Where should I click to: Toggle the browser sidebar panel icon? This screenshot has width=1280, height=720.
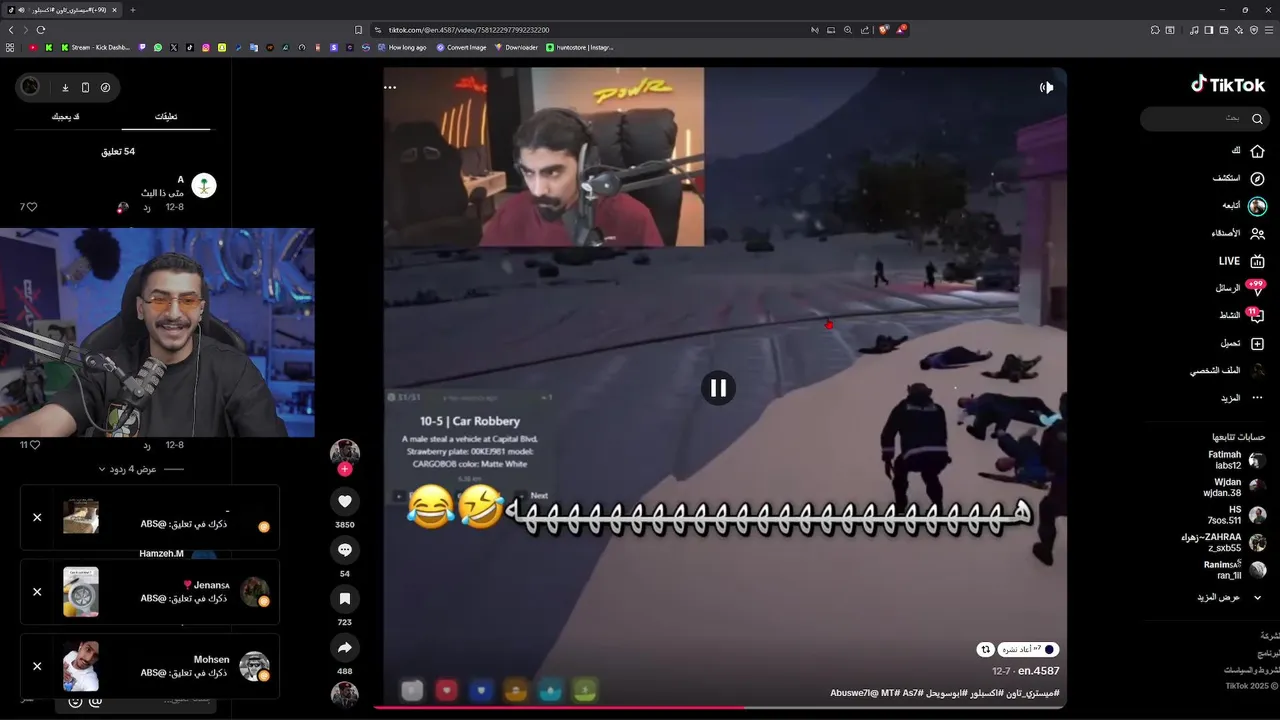click(1209, 30)
